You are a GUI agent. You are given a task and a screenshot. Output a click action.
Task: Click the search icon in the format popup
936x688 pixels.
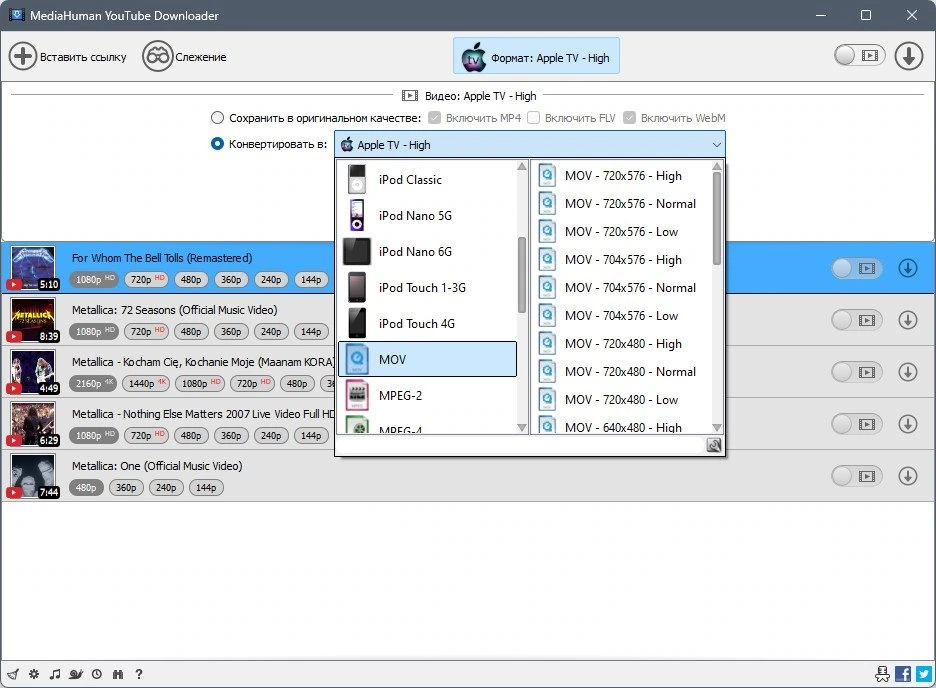click(713, 445)
